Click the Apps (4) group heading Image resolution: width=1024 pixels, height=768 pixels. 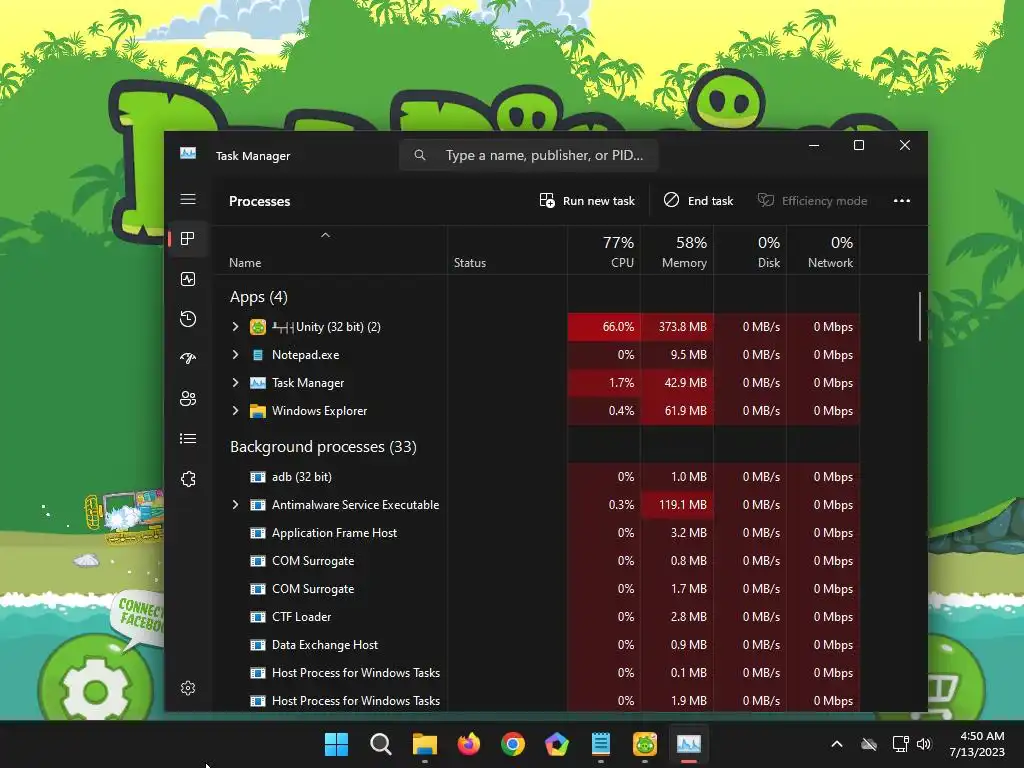pyautogui.click(x=259, y=297)
